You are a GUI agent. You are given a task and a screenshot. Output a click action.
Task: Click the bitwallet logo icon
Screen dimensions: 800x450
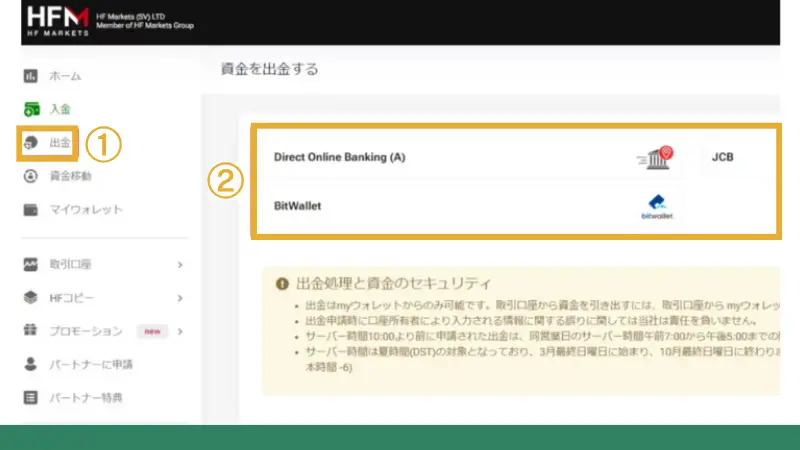click(657, 207)
